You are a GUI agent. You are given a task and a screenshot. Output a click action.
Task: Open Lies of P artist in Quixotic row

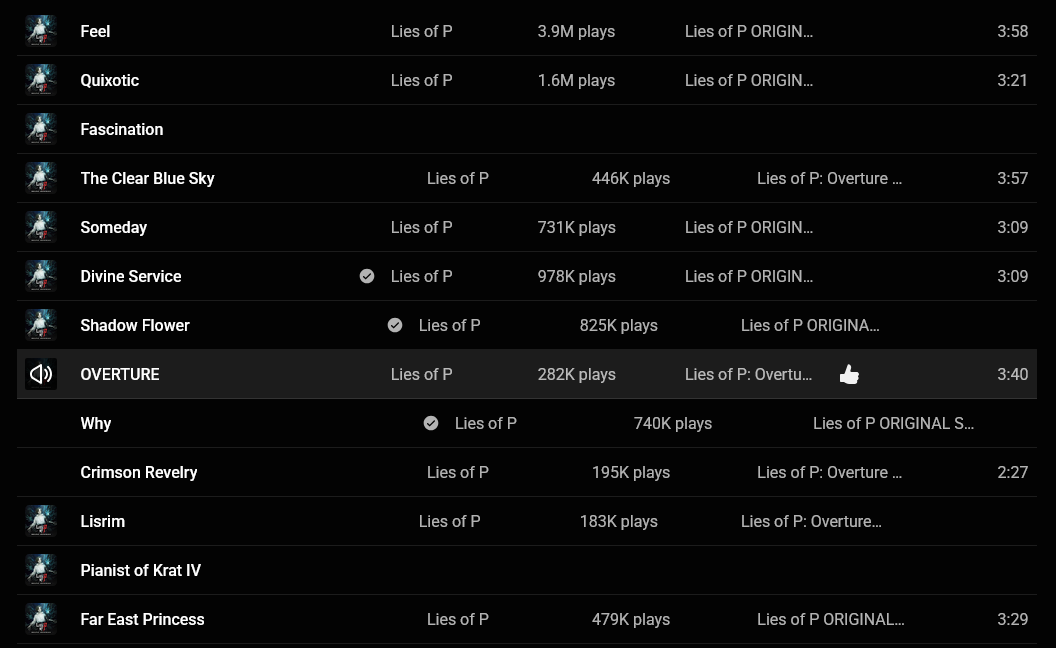[422, 80]
